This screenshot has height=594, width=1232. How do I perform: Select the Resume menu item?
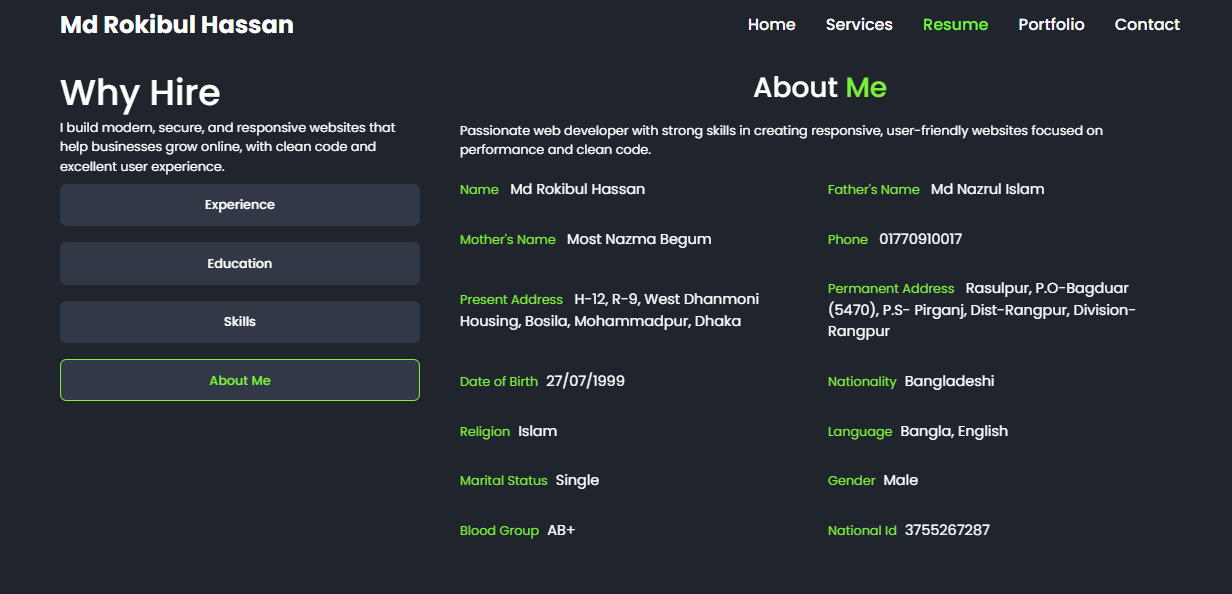pyautogui.click(x=955, y=24)
